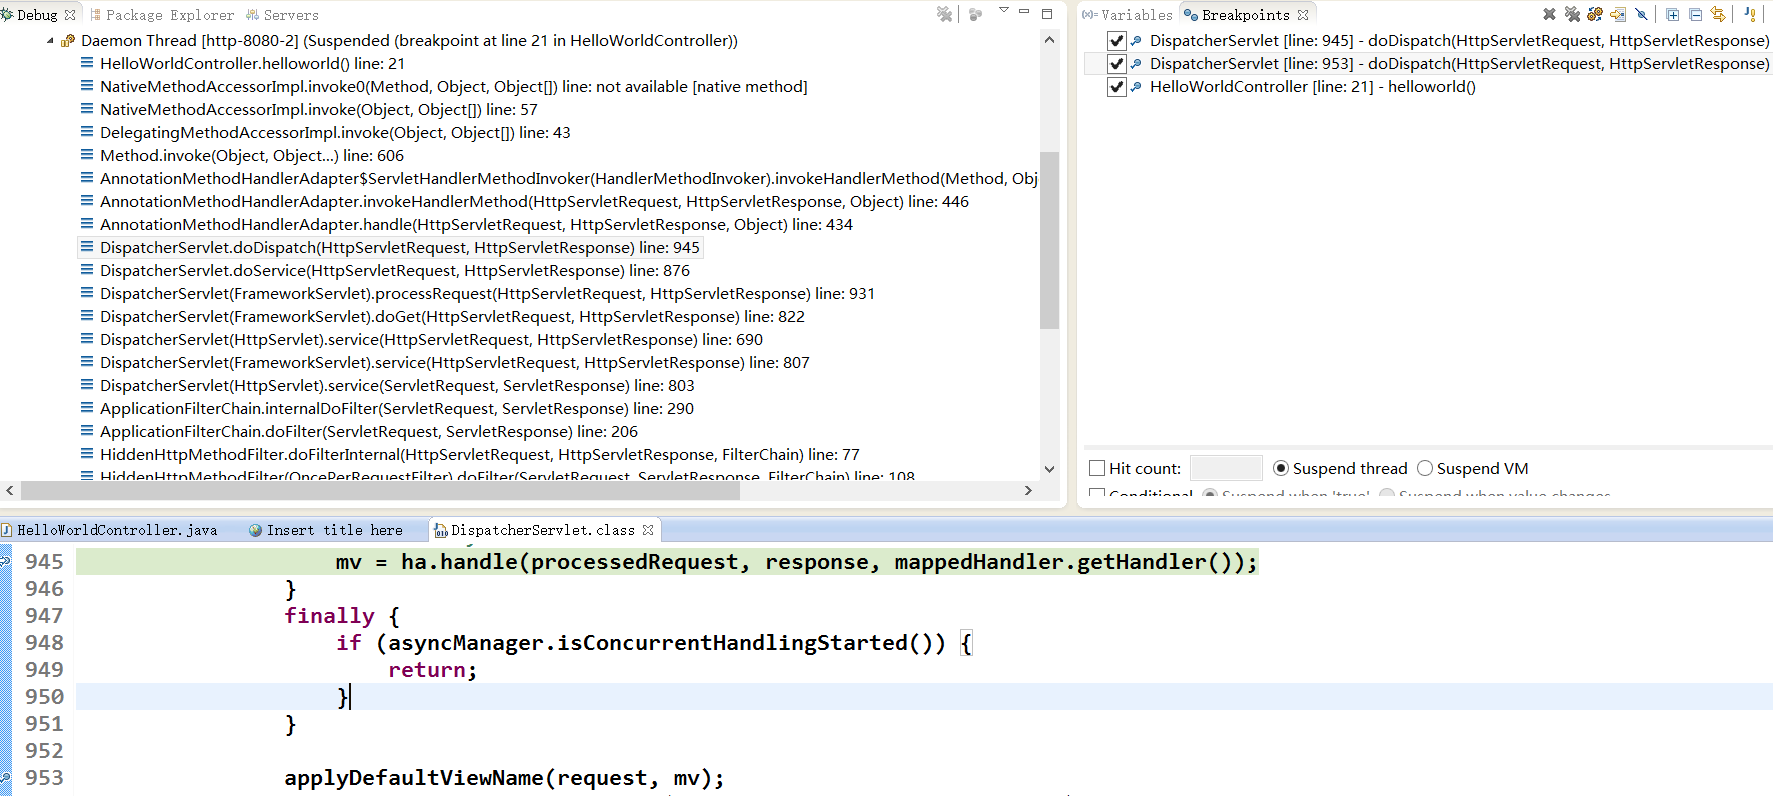Click the return; statement on line 949
The image size is (1773, 796).
(433, 670)
